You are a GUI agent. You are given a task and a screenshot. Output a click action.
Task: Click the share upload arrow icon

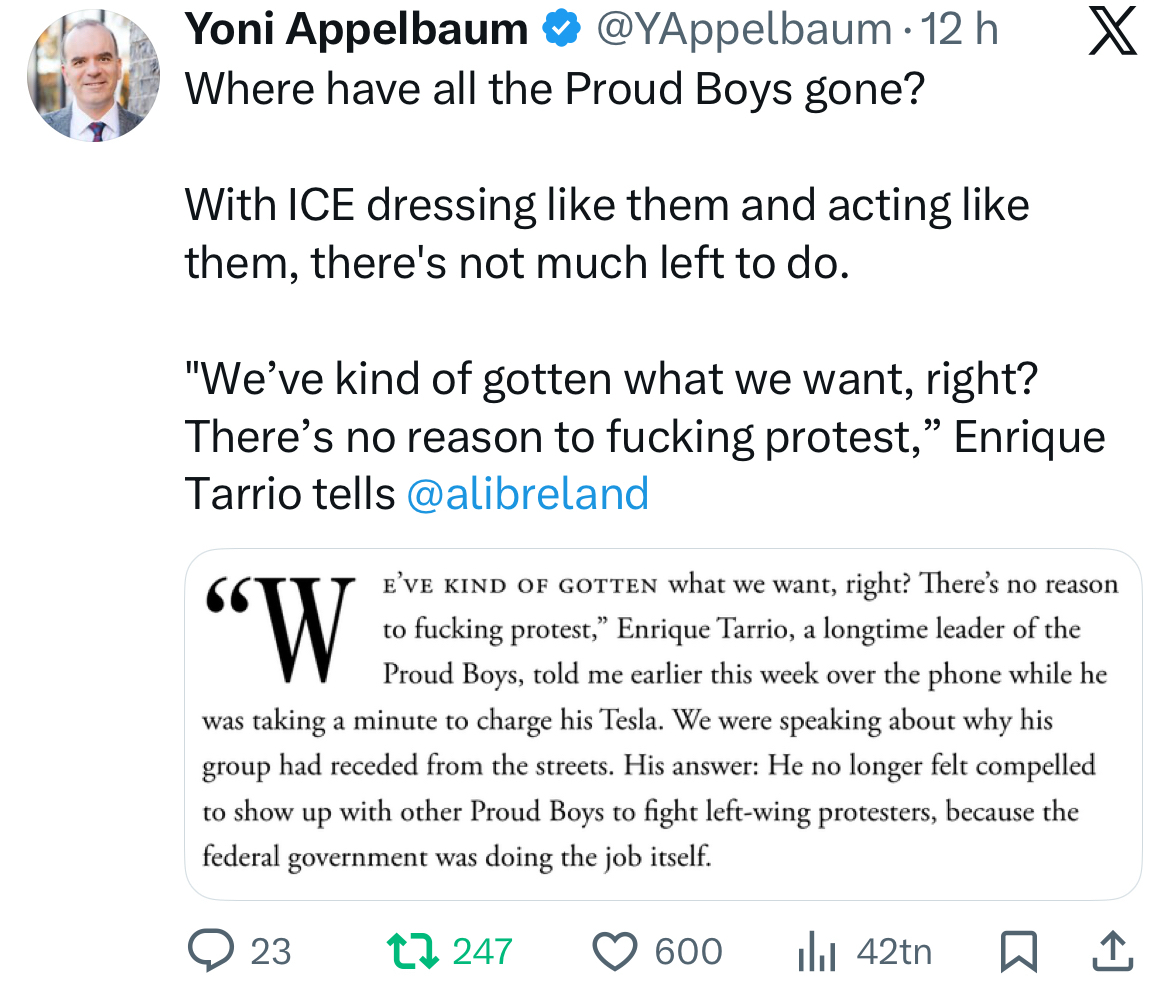[x=1113, y=952]
